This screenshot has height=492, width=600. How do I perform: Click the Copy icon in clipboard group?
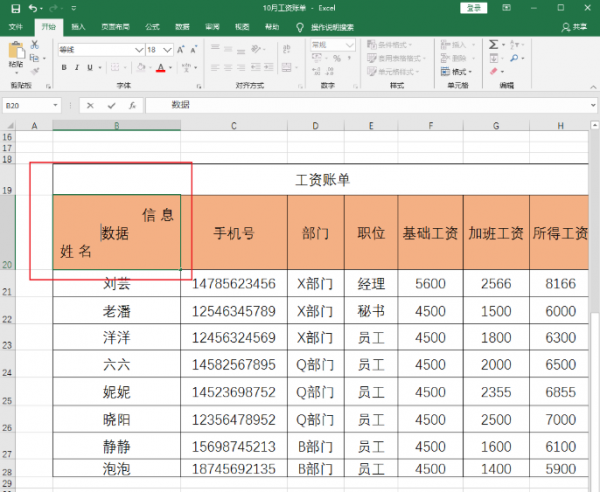coord(34,58)
